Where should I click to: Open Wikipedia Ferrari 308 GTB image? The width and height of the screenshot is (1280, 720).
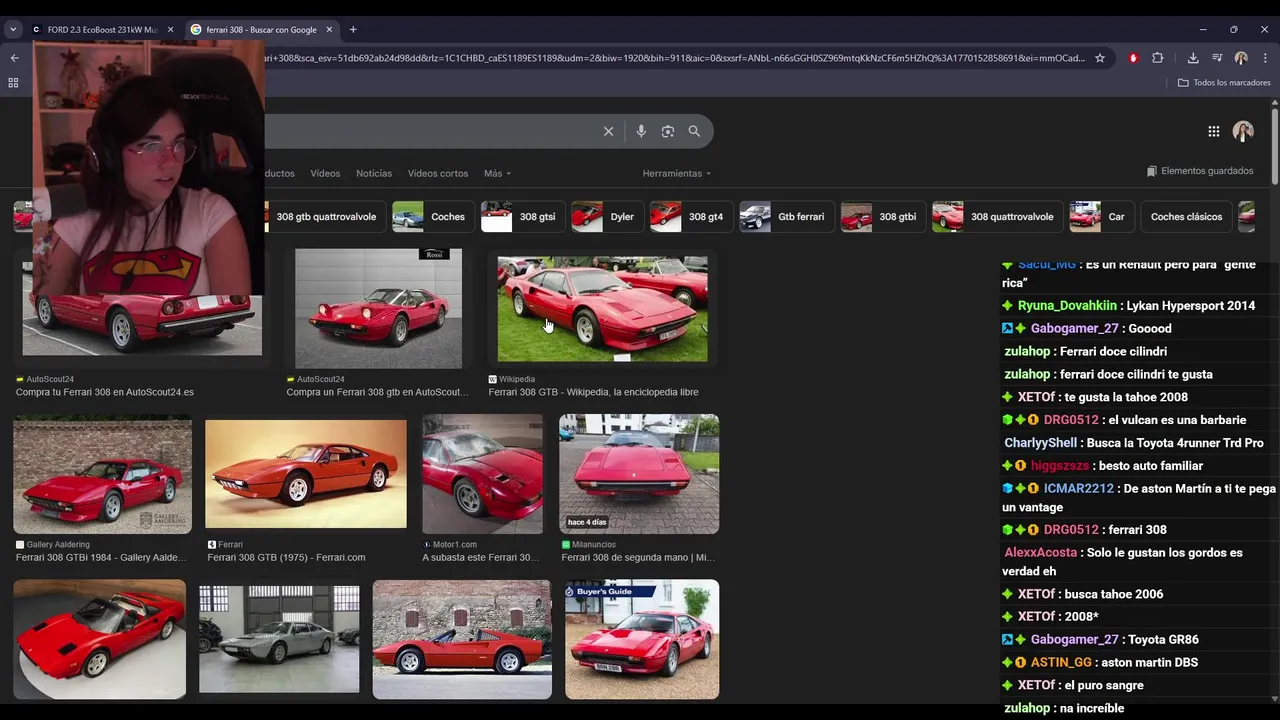coord(602,309)
